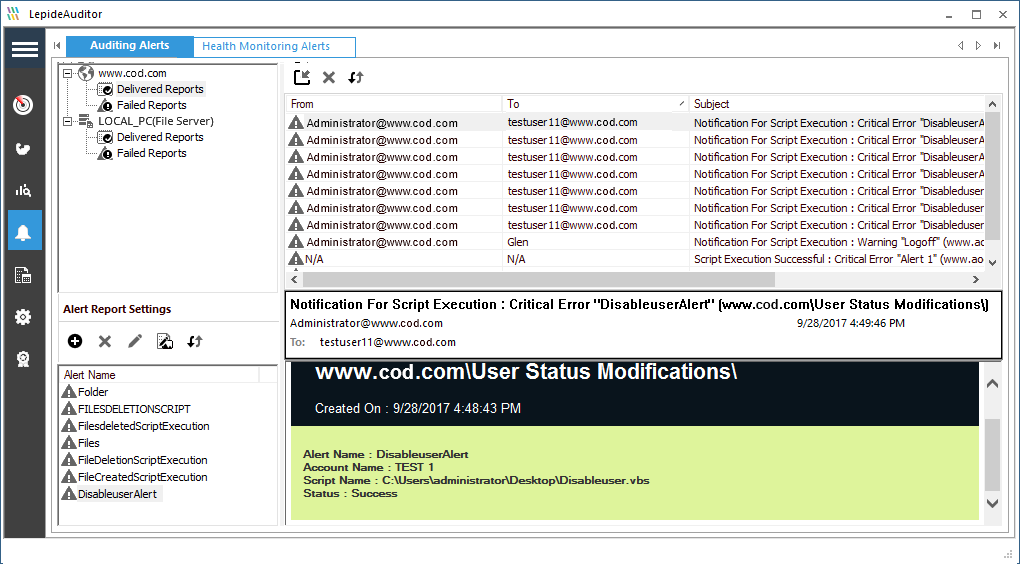Select the Files alert
1020x564 pixels.
88,443
